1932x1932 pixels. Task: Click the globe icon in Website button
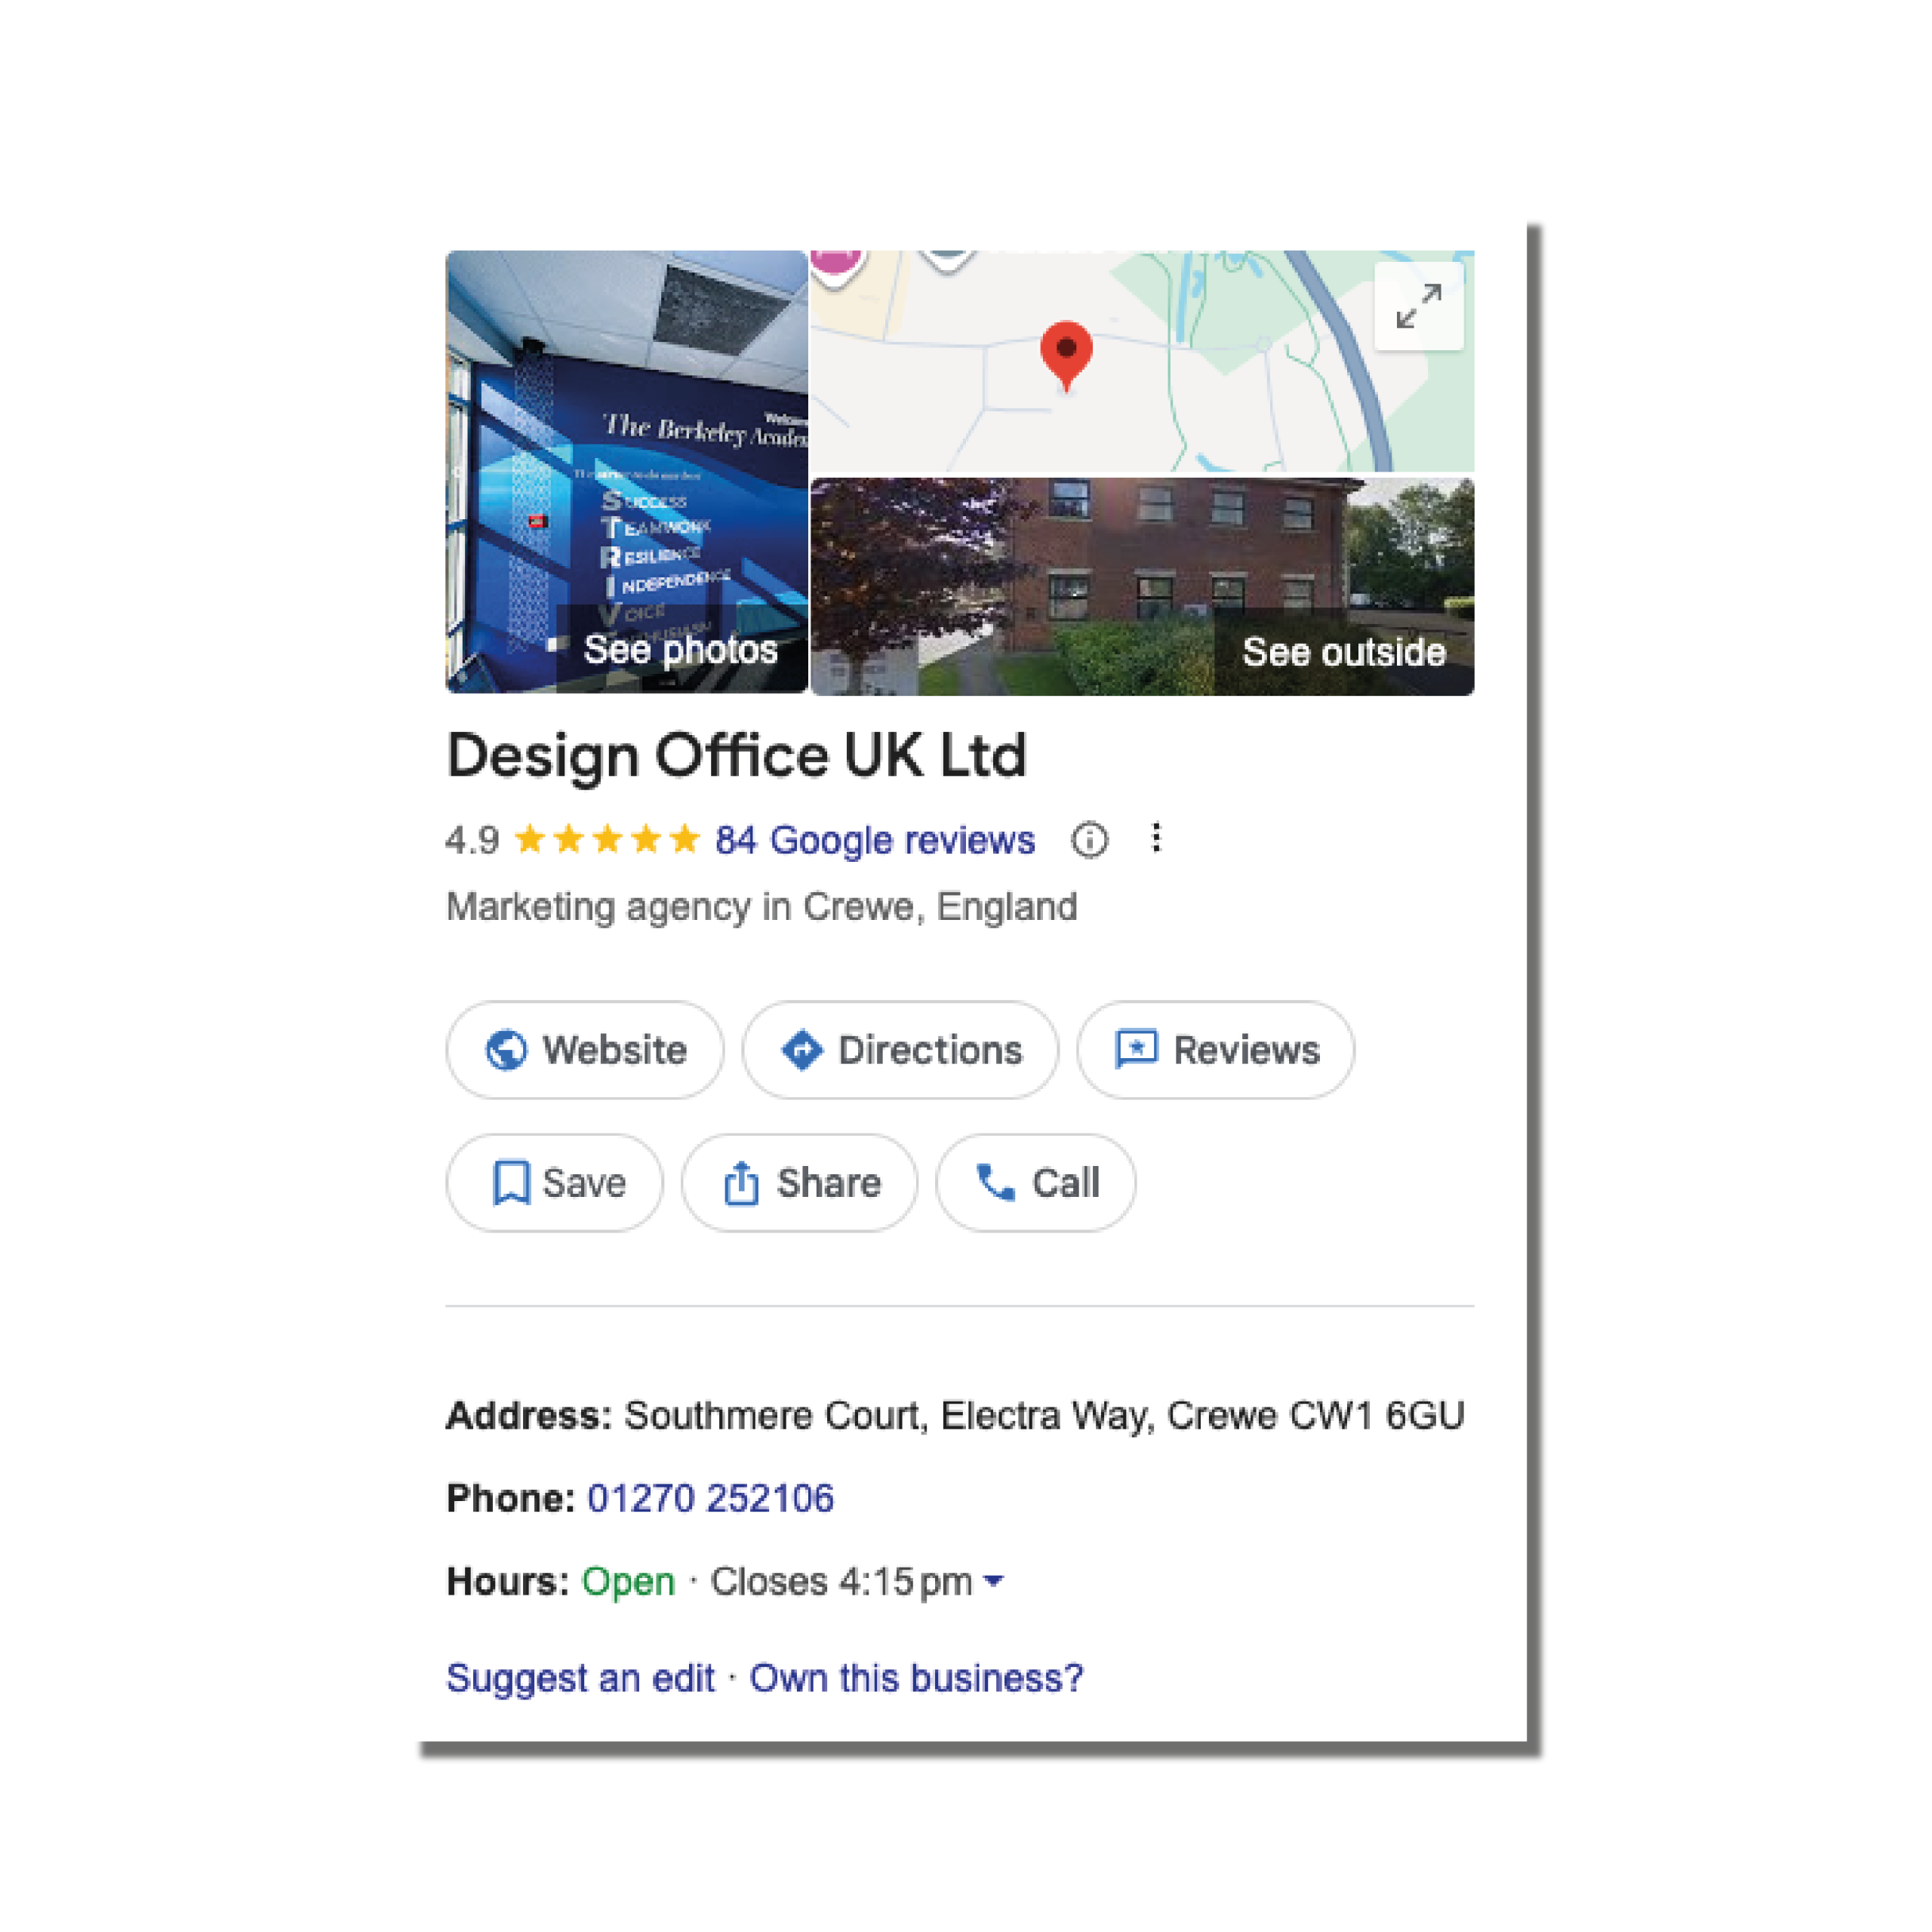(506, 1050)
